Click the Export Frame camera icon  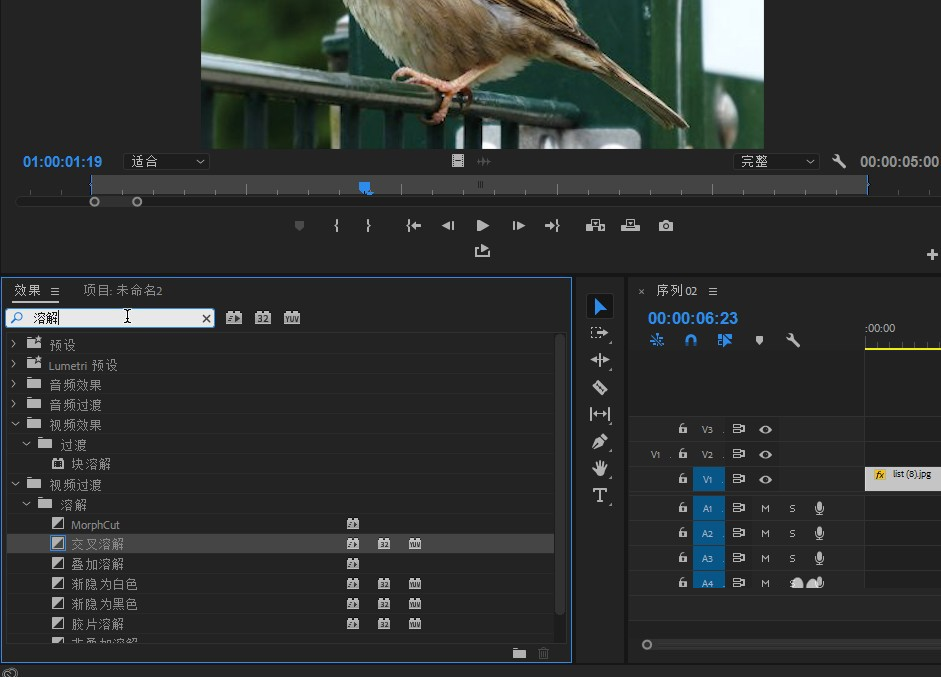tap(666, 226)
